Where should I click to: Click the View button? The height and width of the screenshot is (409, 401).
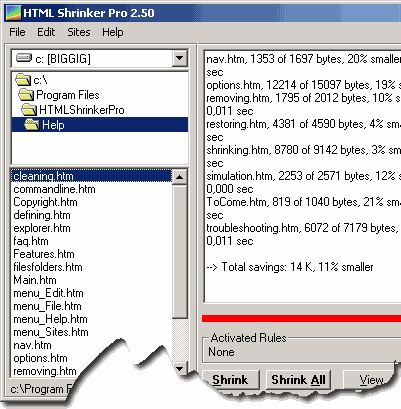click(371, 380)
